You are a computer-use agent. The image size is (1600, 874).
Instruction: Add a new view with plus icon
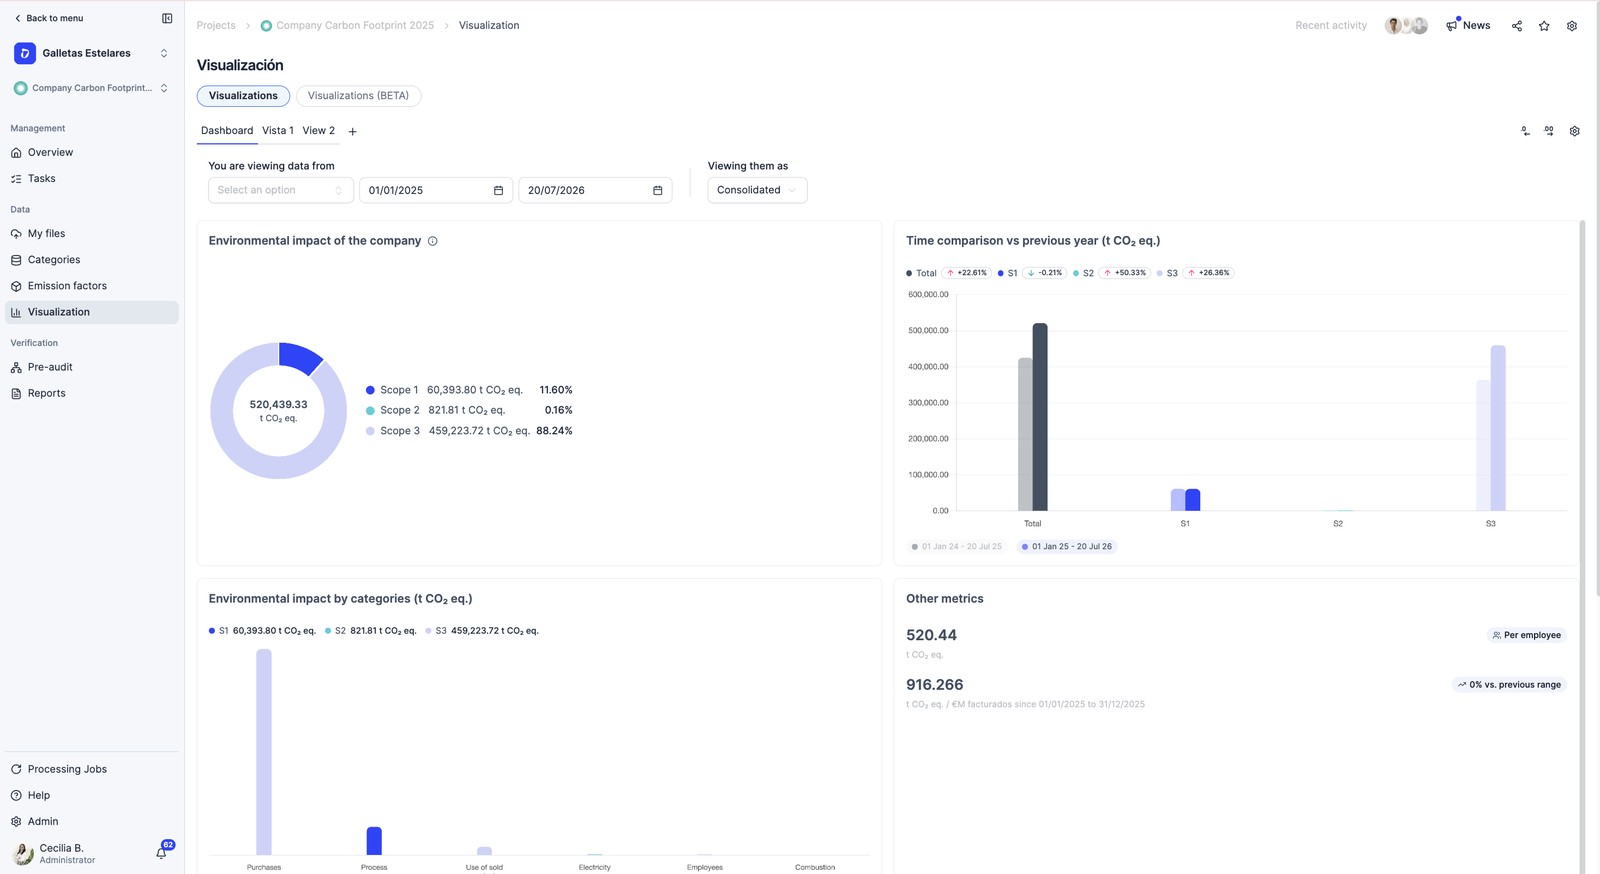(x=352, y=131)
